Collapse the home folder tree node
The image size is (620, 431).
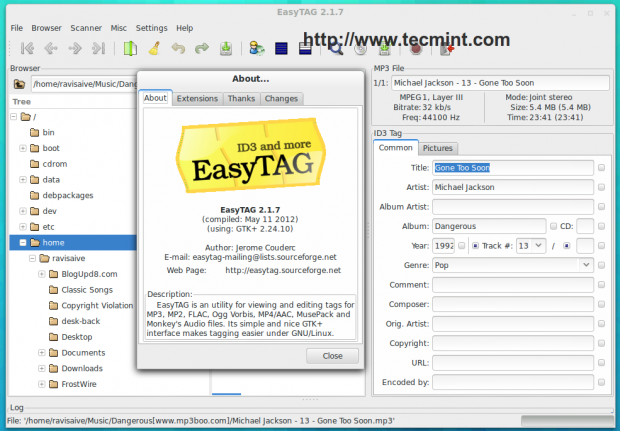tap(23, 242)
